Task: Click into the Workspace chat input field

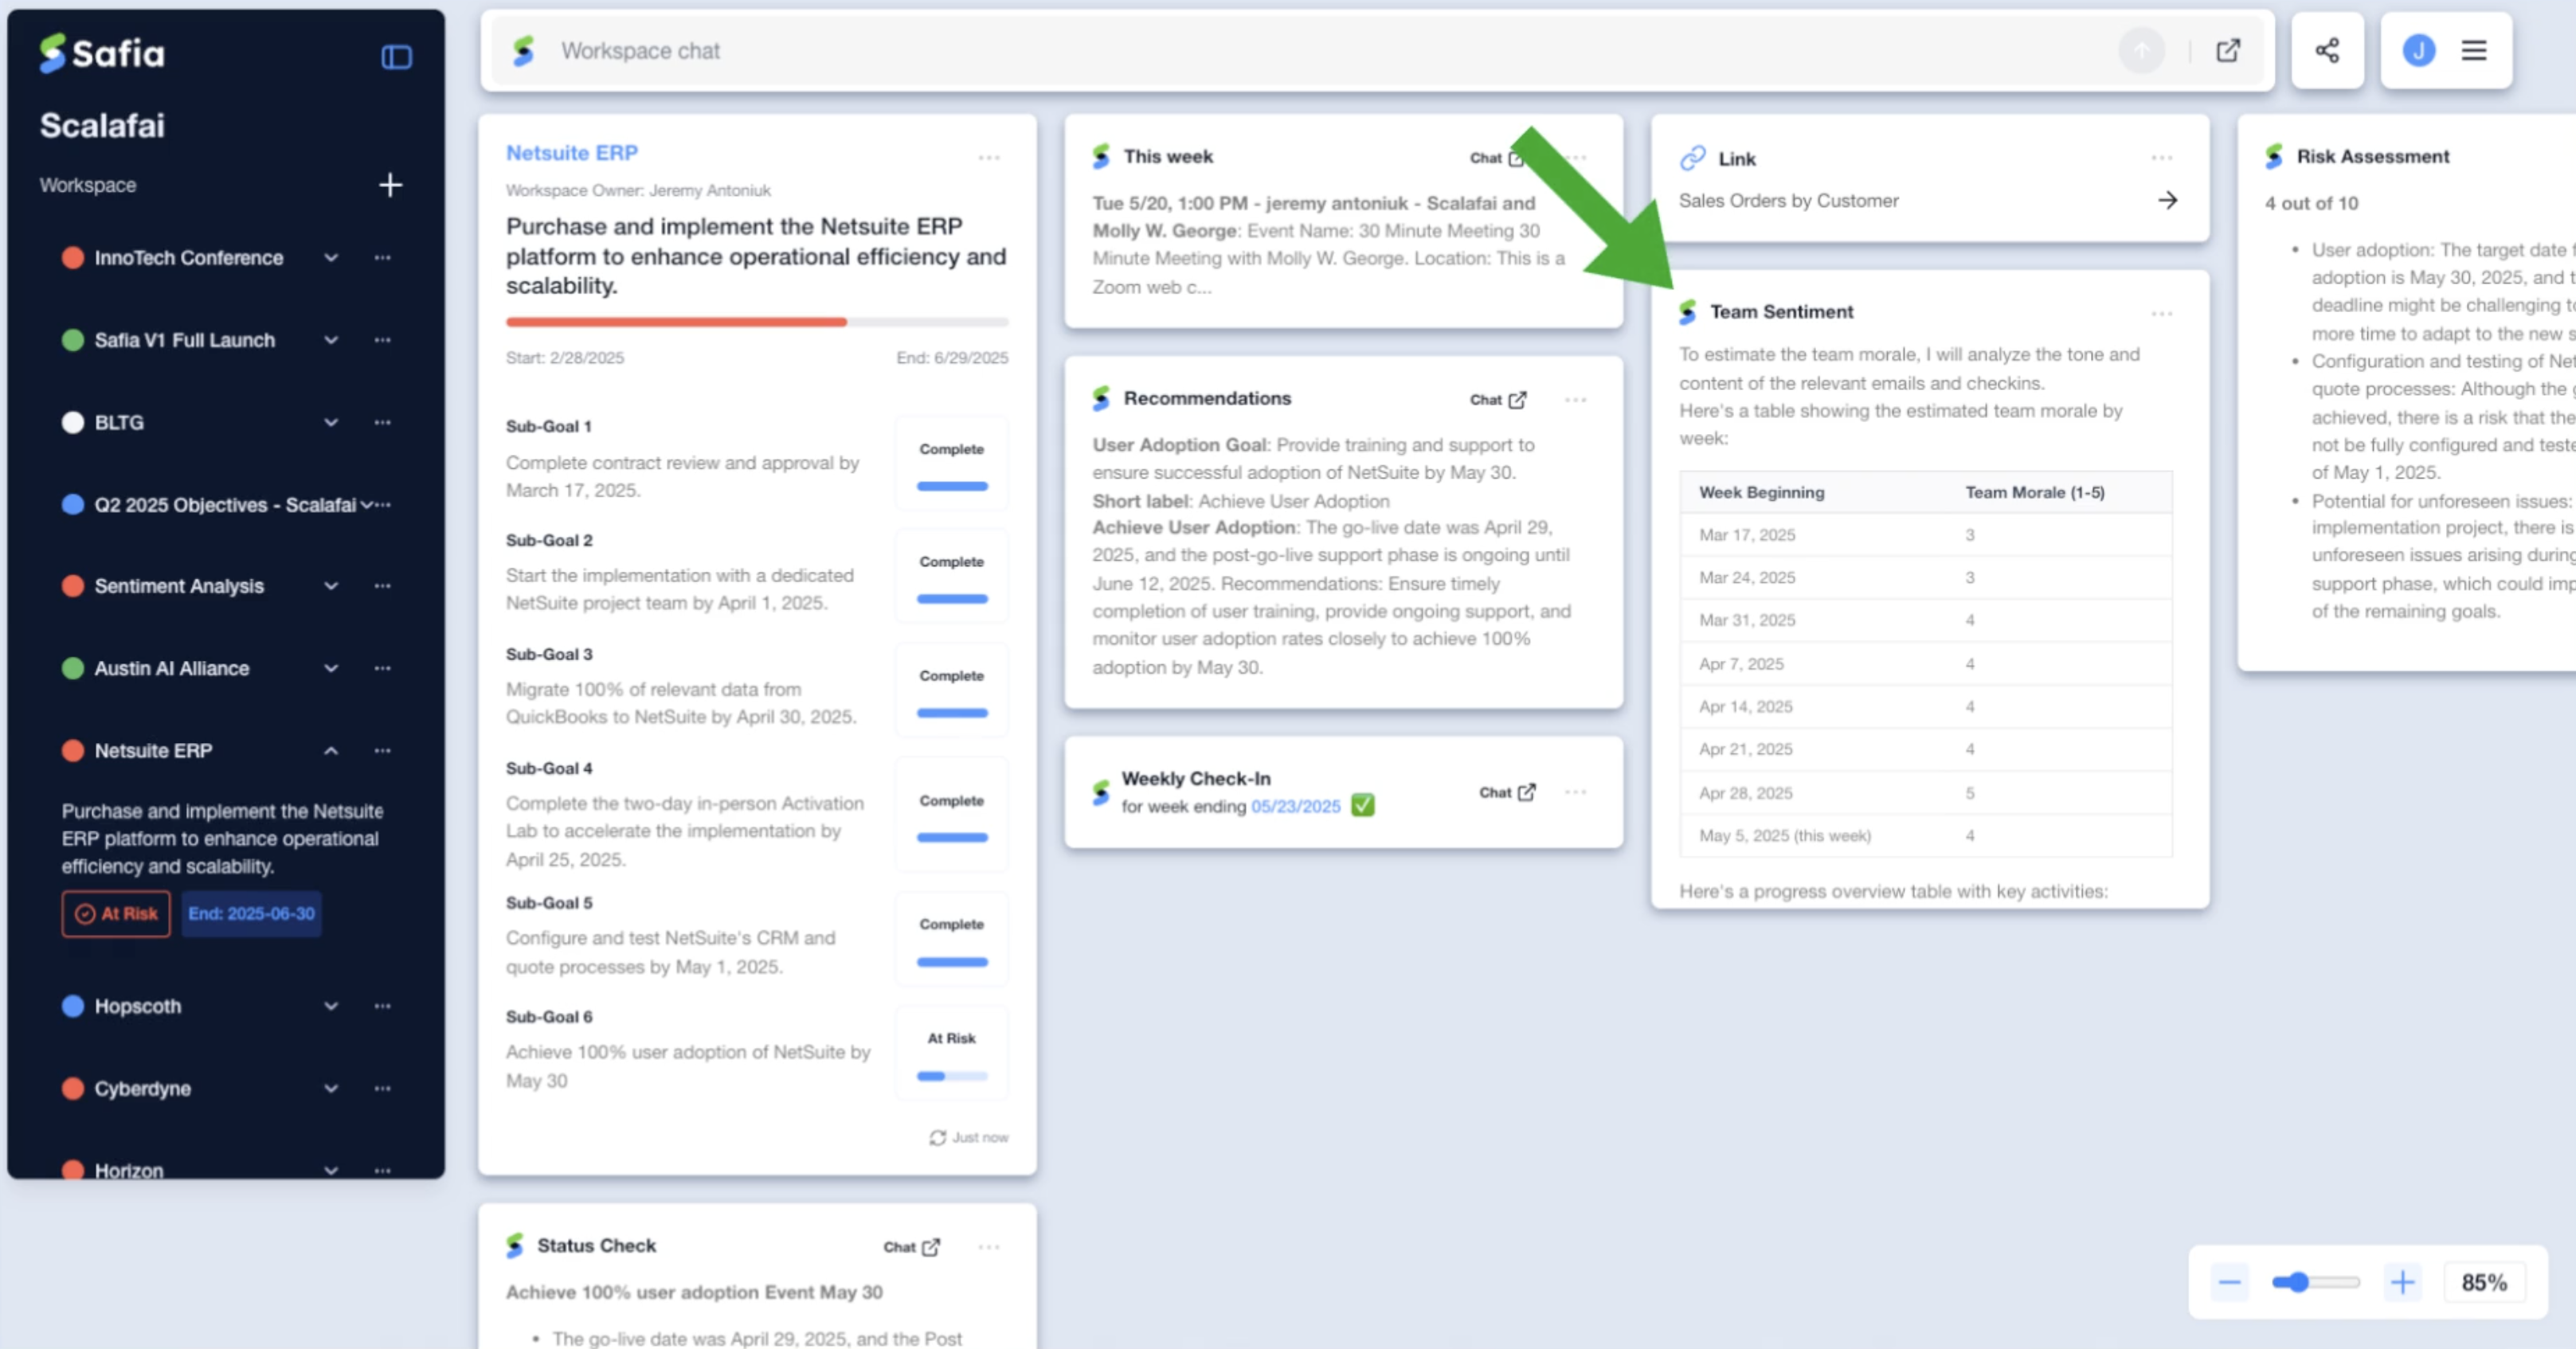Action: tap(1330, 50)
